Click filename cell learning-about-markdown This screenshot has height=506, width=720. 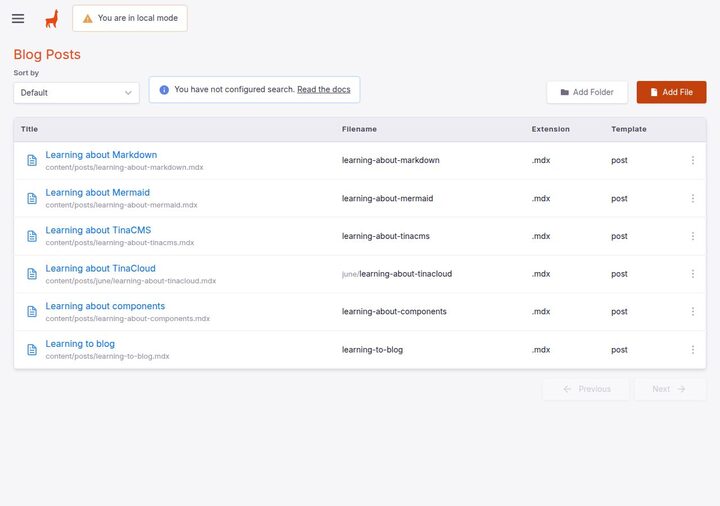[391, 160]
